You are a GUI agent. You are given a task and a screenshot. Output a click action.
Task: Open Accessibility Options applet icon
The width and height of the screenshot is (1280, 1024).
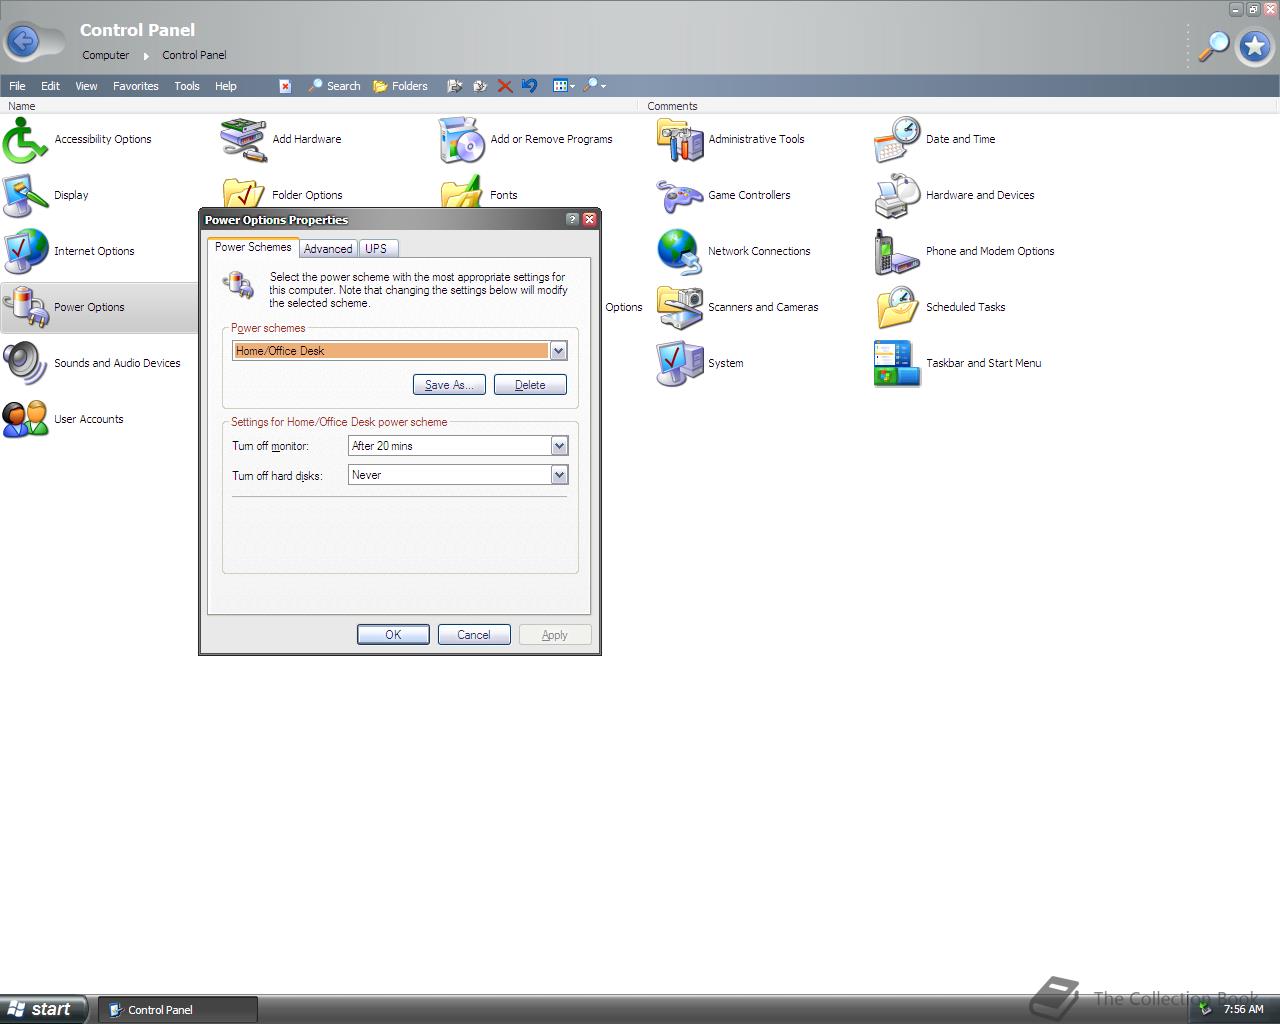coord(25,139)
